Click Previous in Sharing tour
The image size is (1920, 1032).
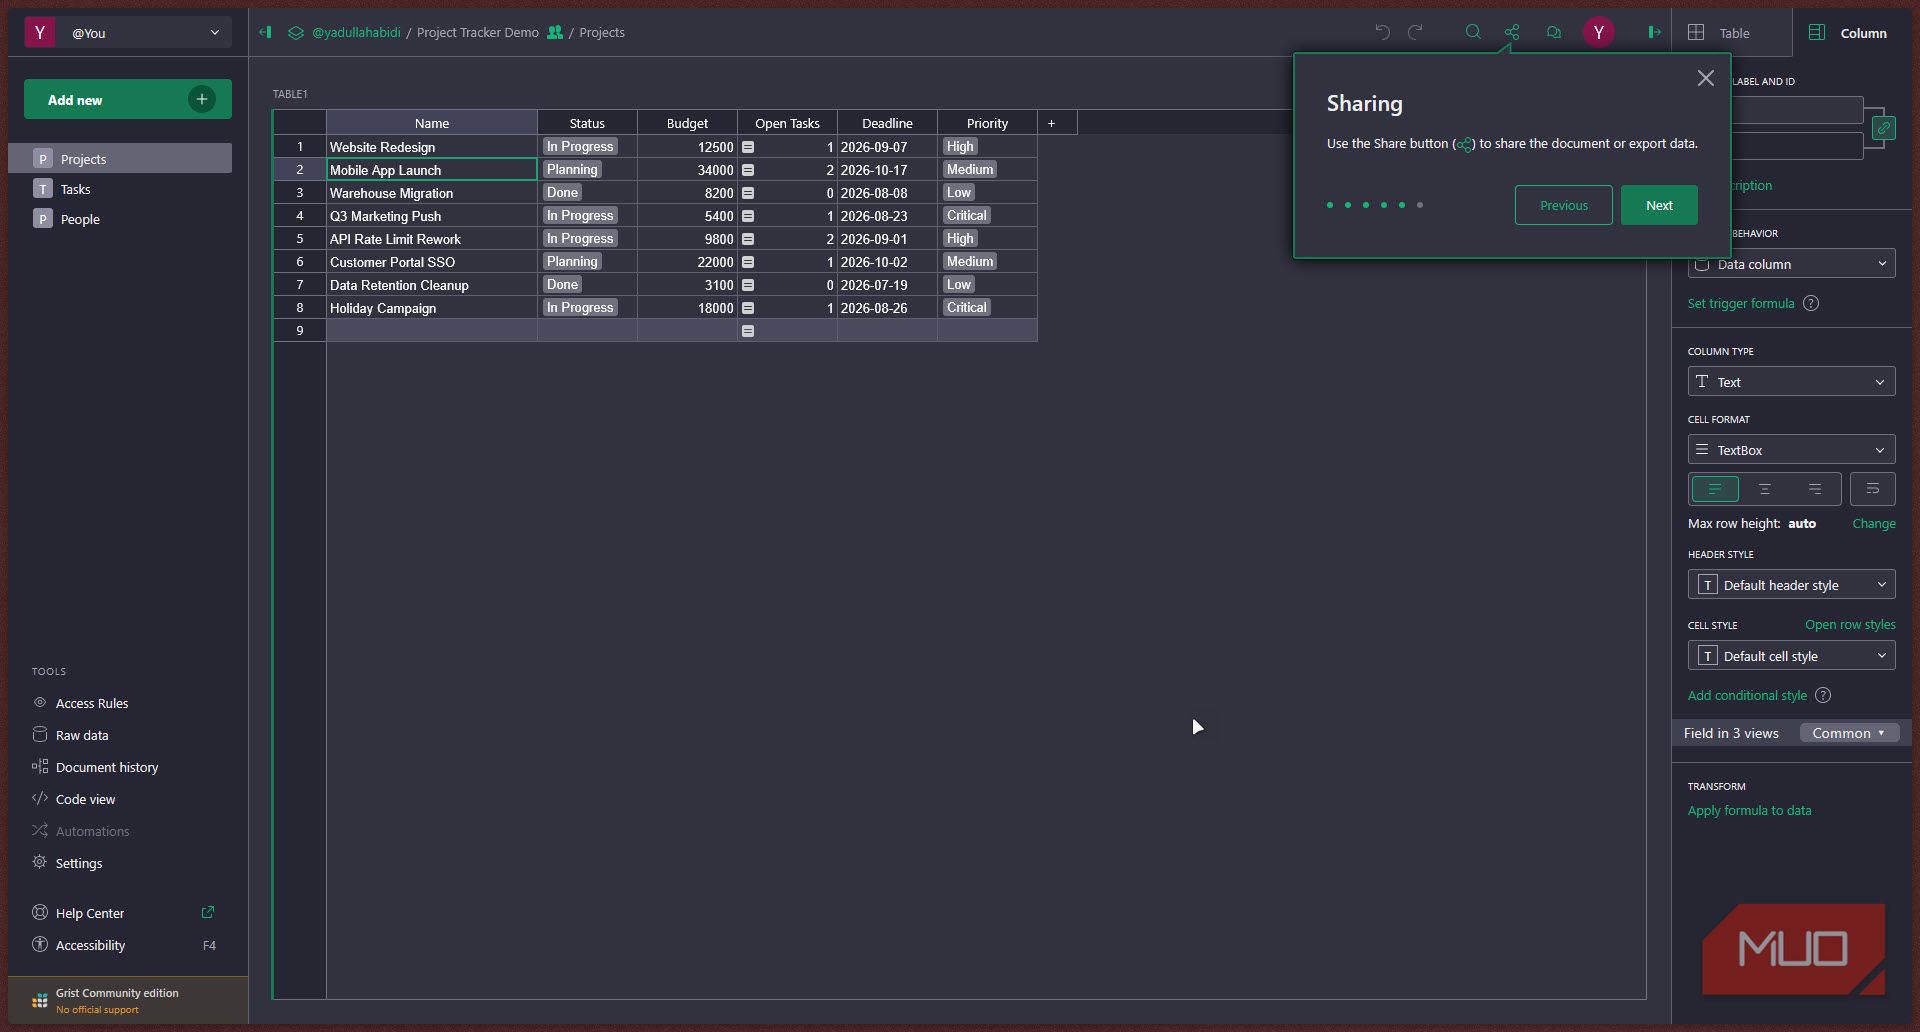click(x=1563, y=205)
